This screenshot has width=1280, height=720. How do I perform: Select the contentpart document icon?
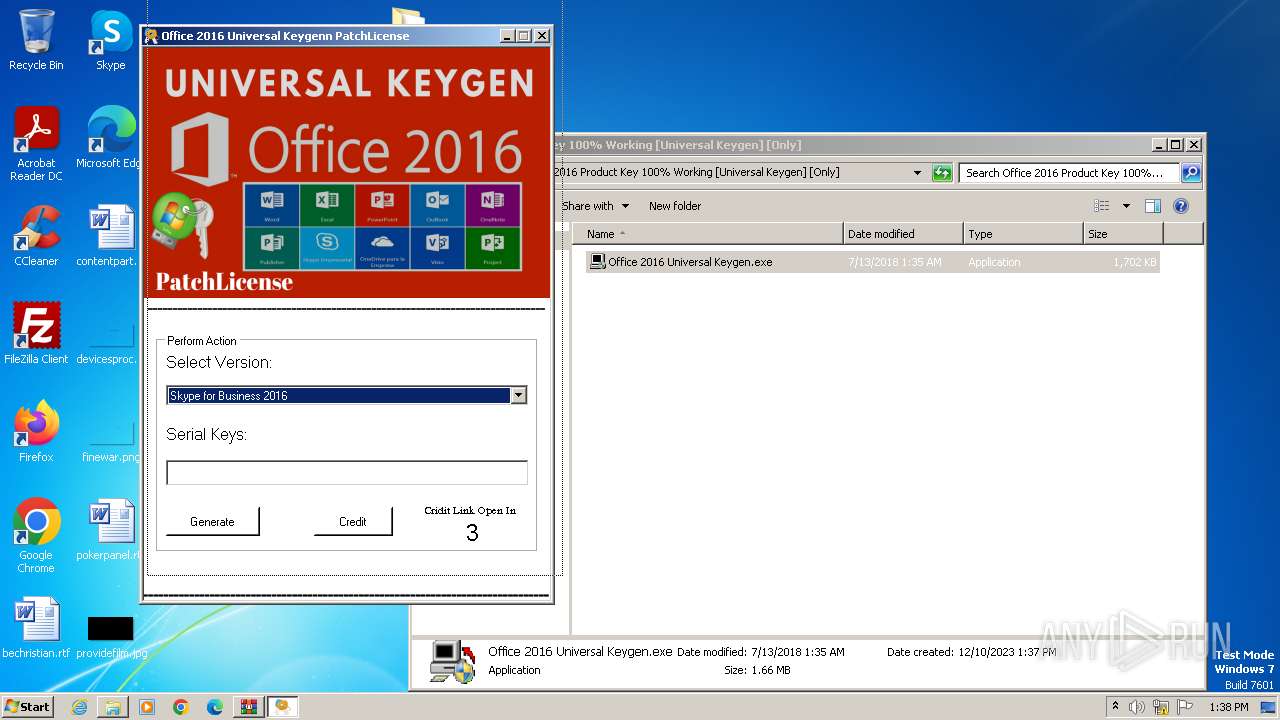(110, 236)
